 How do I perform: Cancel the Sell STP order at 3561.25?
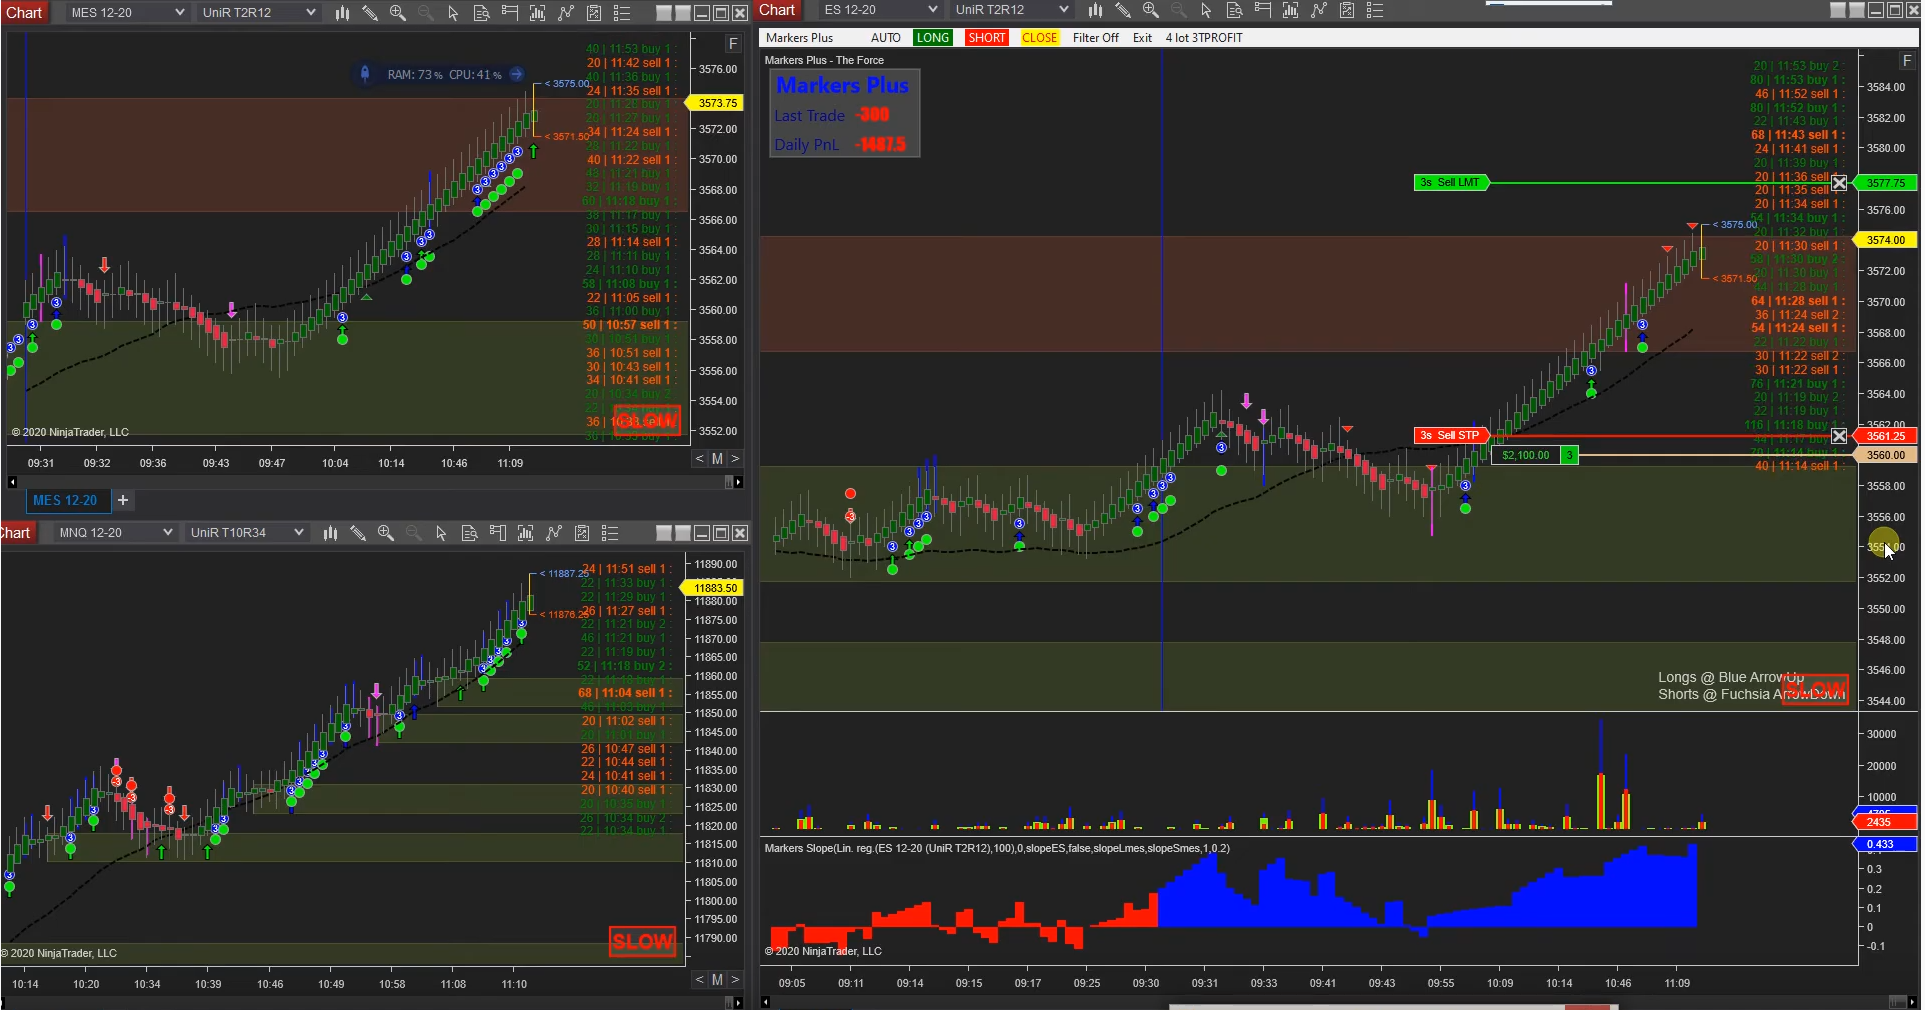pos(1839,436)
